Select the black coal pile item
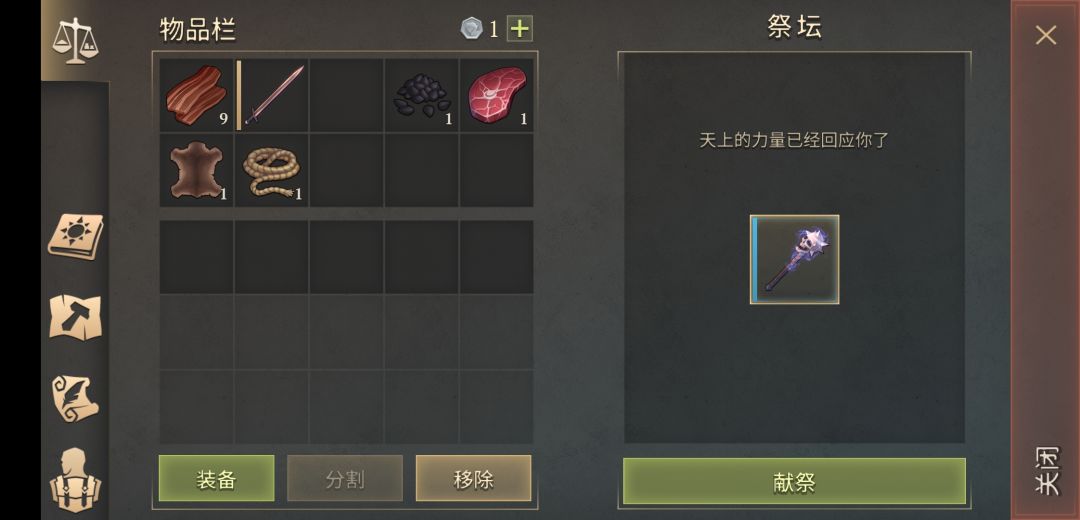Image resolution: width=1080 pixels, height=520 pixels. click(422, 95)
